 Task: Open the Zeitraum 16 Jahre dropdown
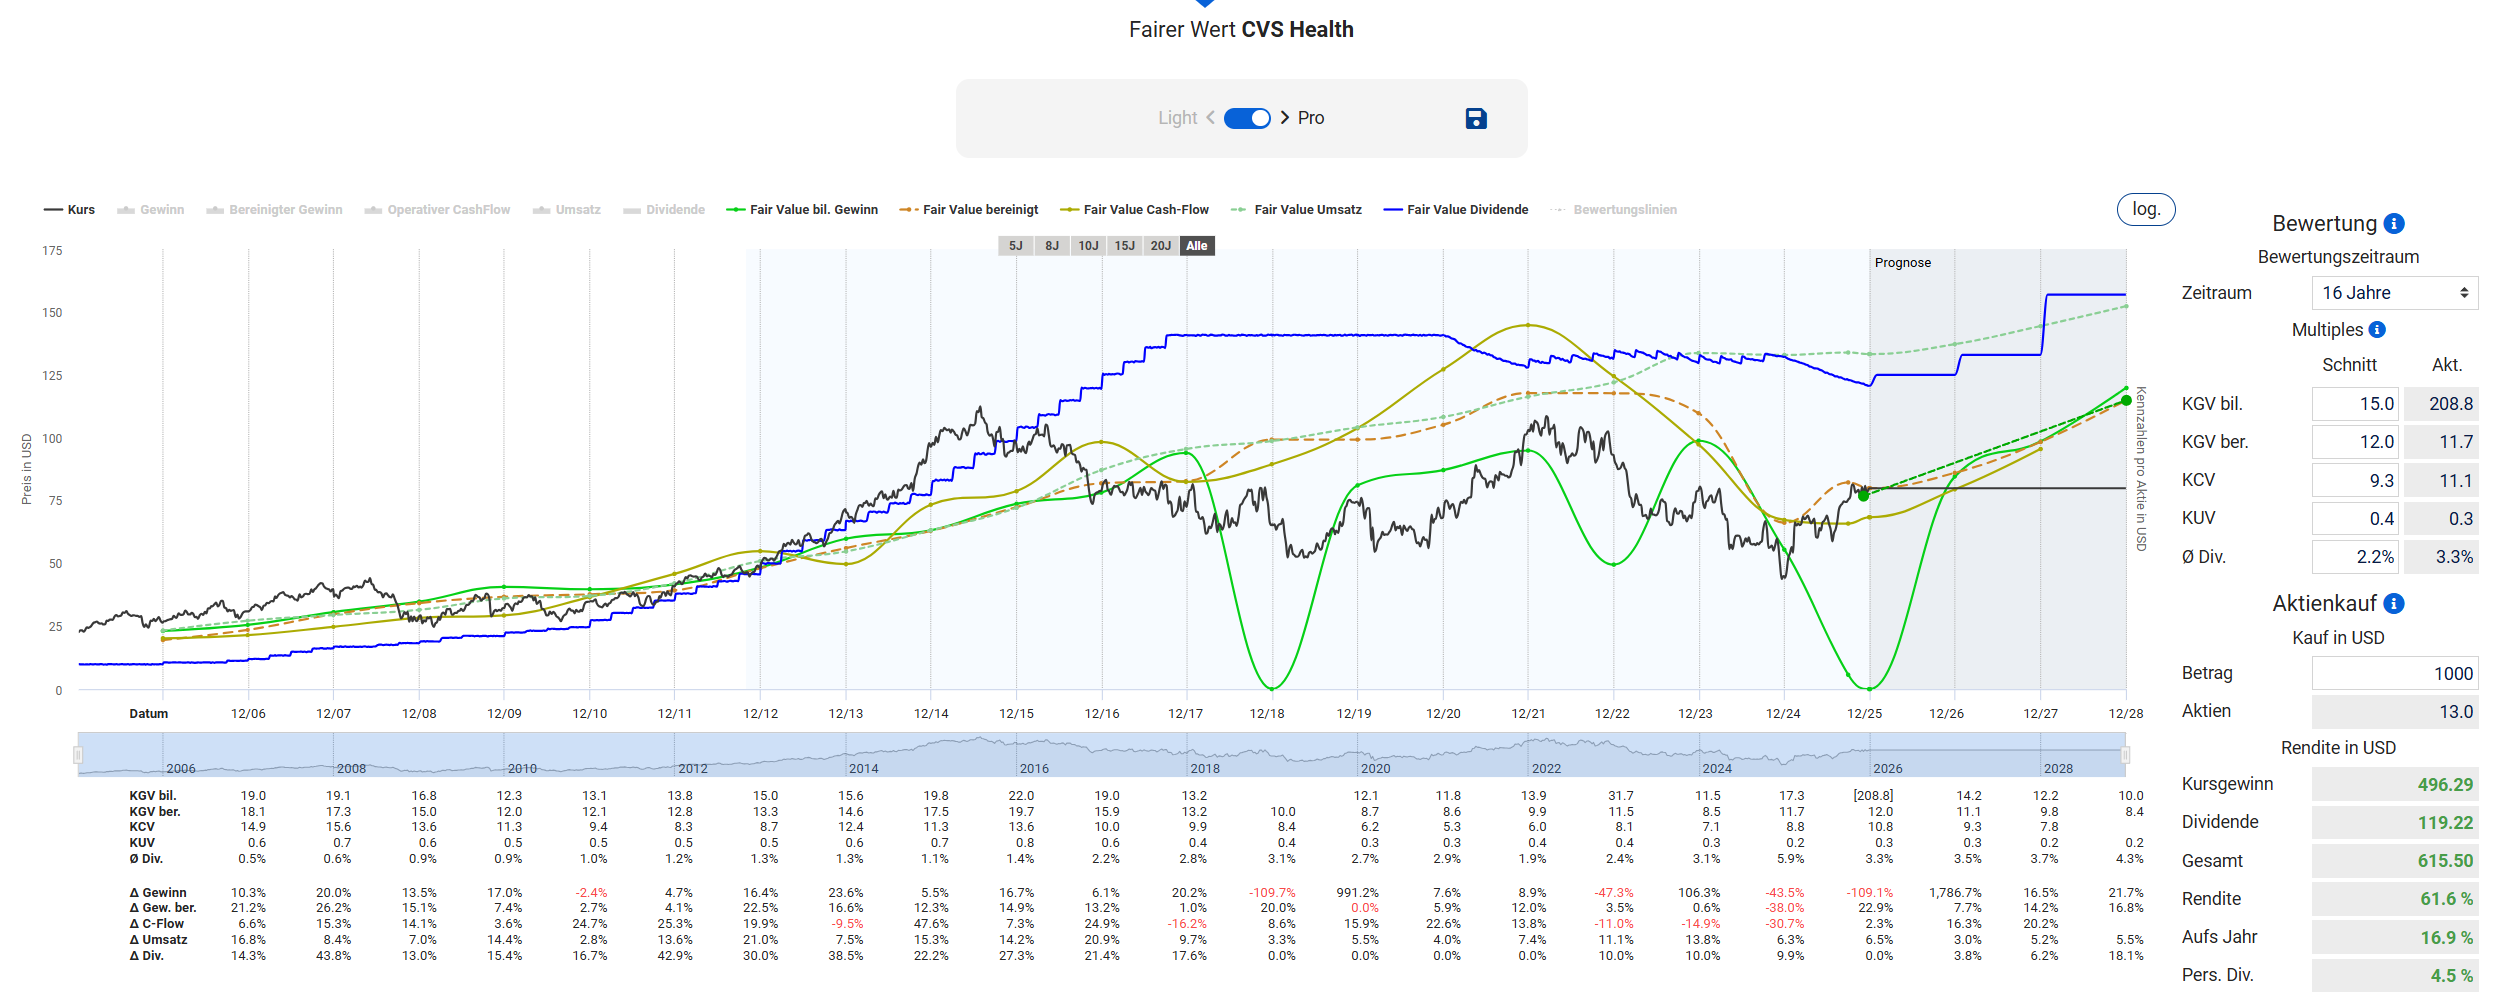[2394, 293]
